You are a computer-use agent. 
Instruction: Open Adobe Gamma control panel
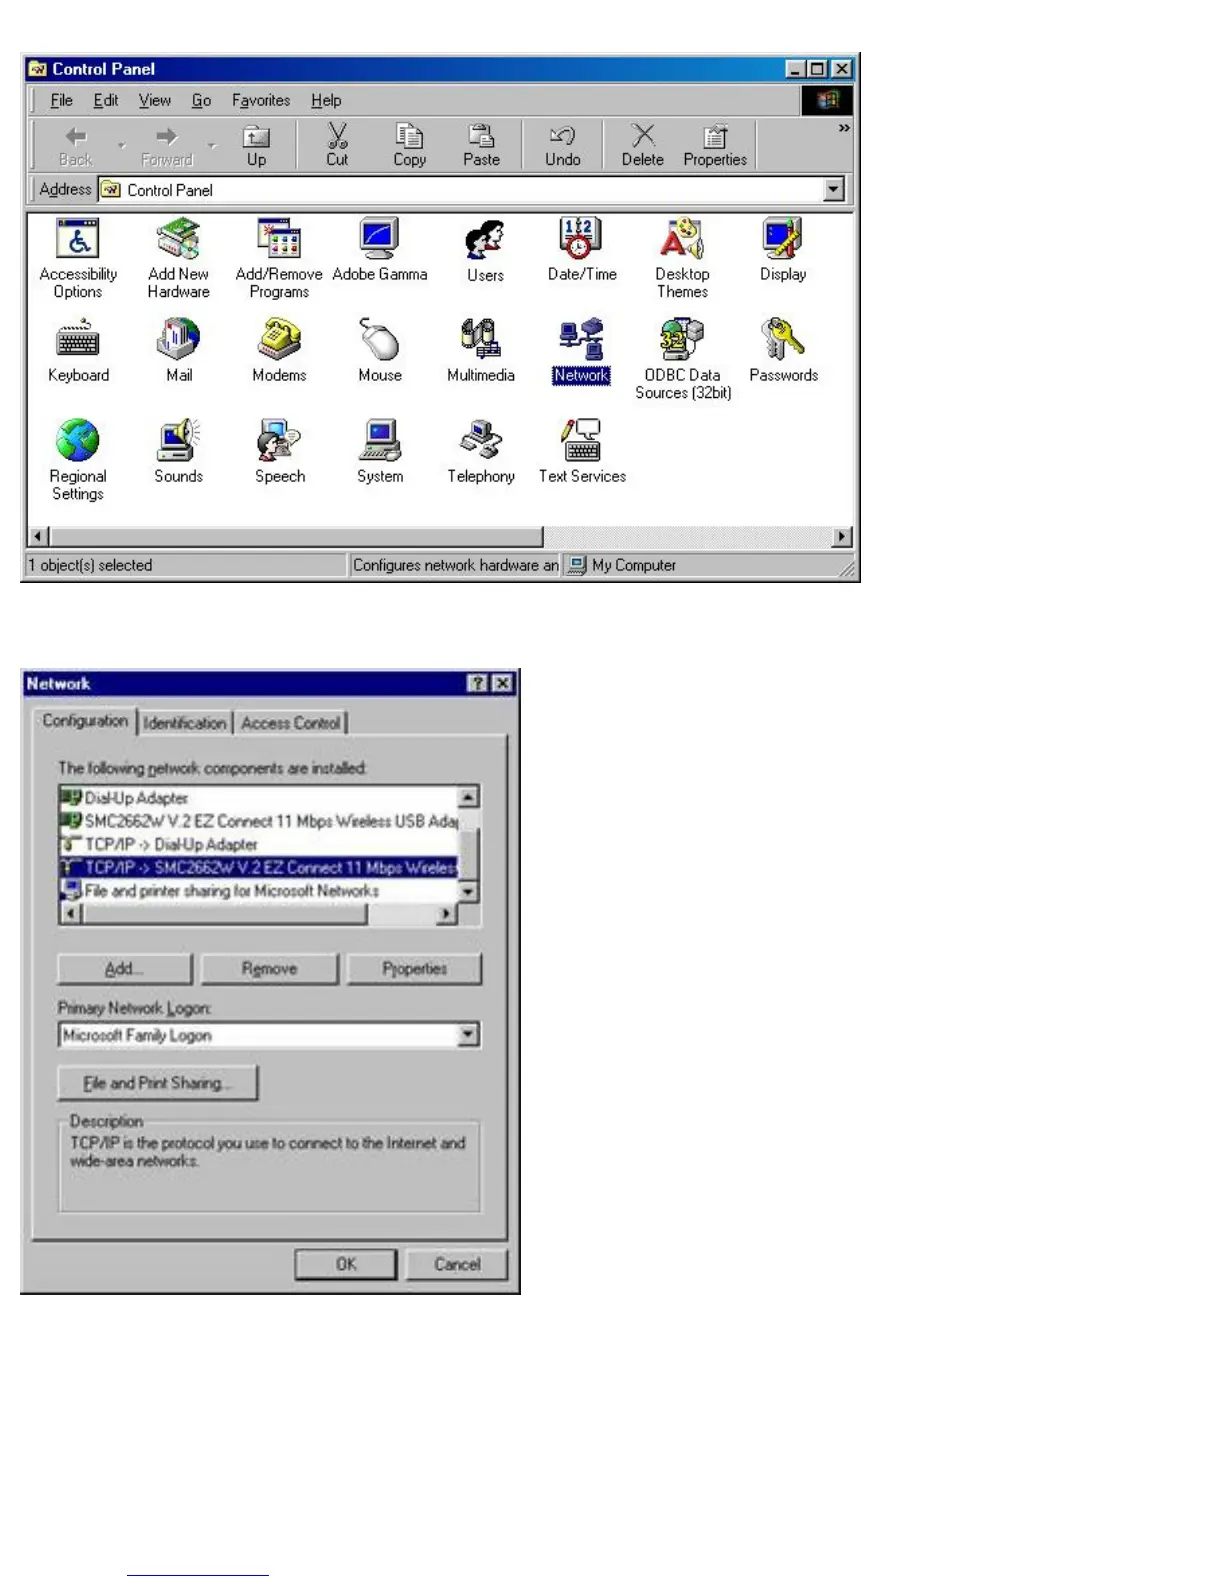pyautogui.click(x=380, y=250)
